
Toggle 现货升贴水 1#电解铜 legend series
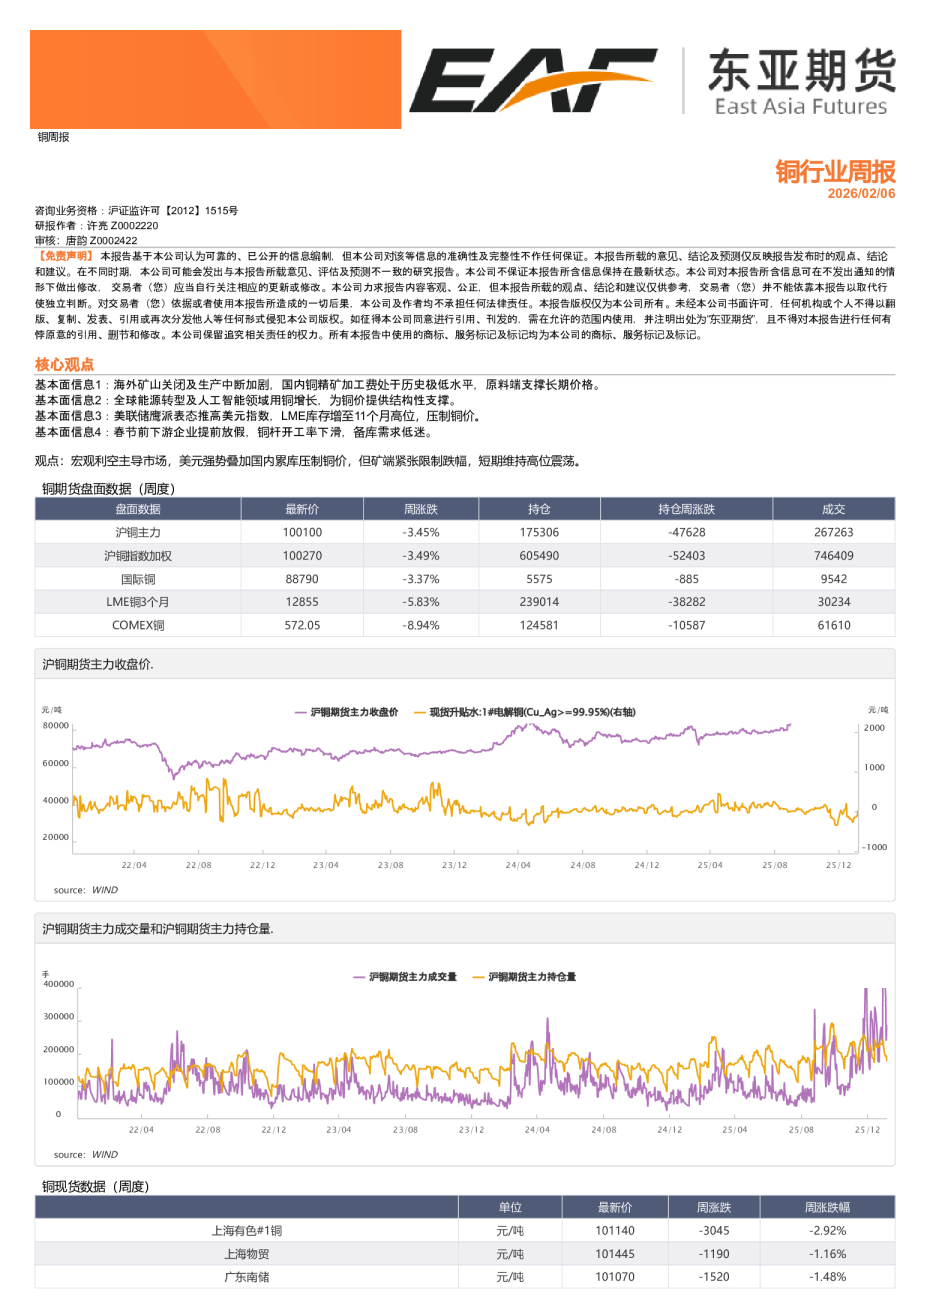531,712
